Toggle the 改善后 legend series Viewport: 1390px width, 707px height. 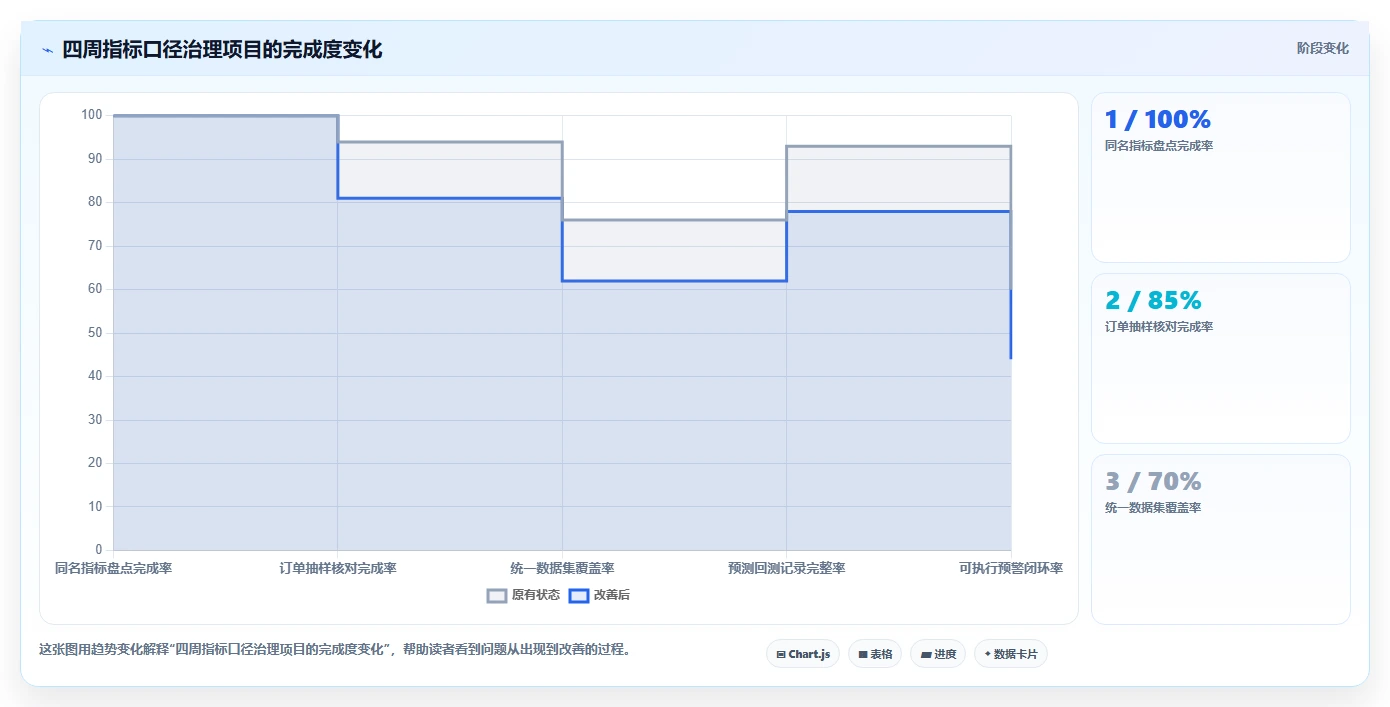(599, 595)
